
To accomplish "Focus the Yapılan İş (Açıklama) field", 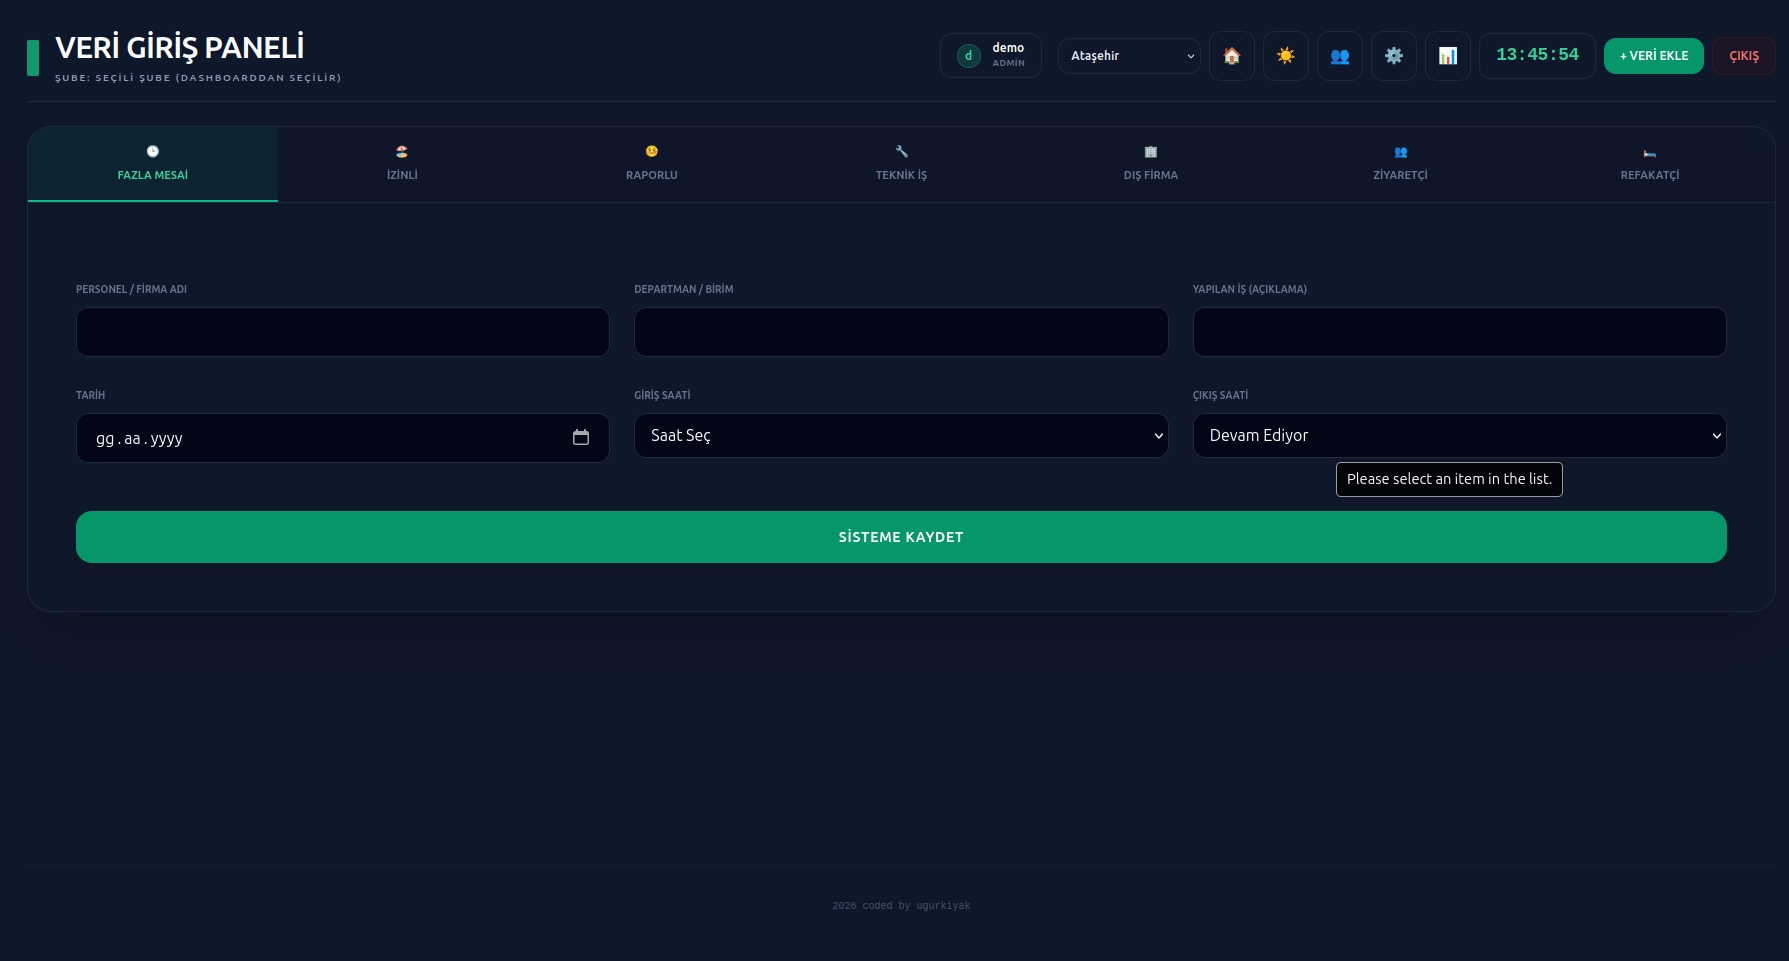I will [1459, 332].
